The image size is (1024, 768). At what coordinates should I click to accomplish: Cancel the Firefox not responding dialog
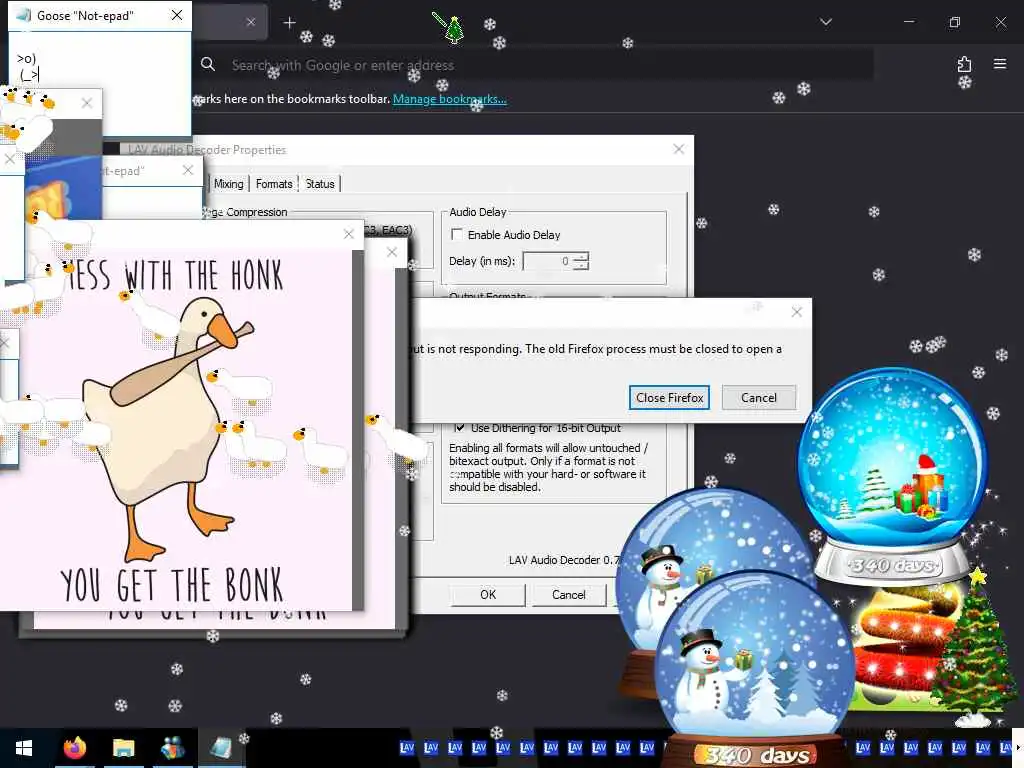tap(758, 398)
